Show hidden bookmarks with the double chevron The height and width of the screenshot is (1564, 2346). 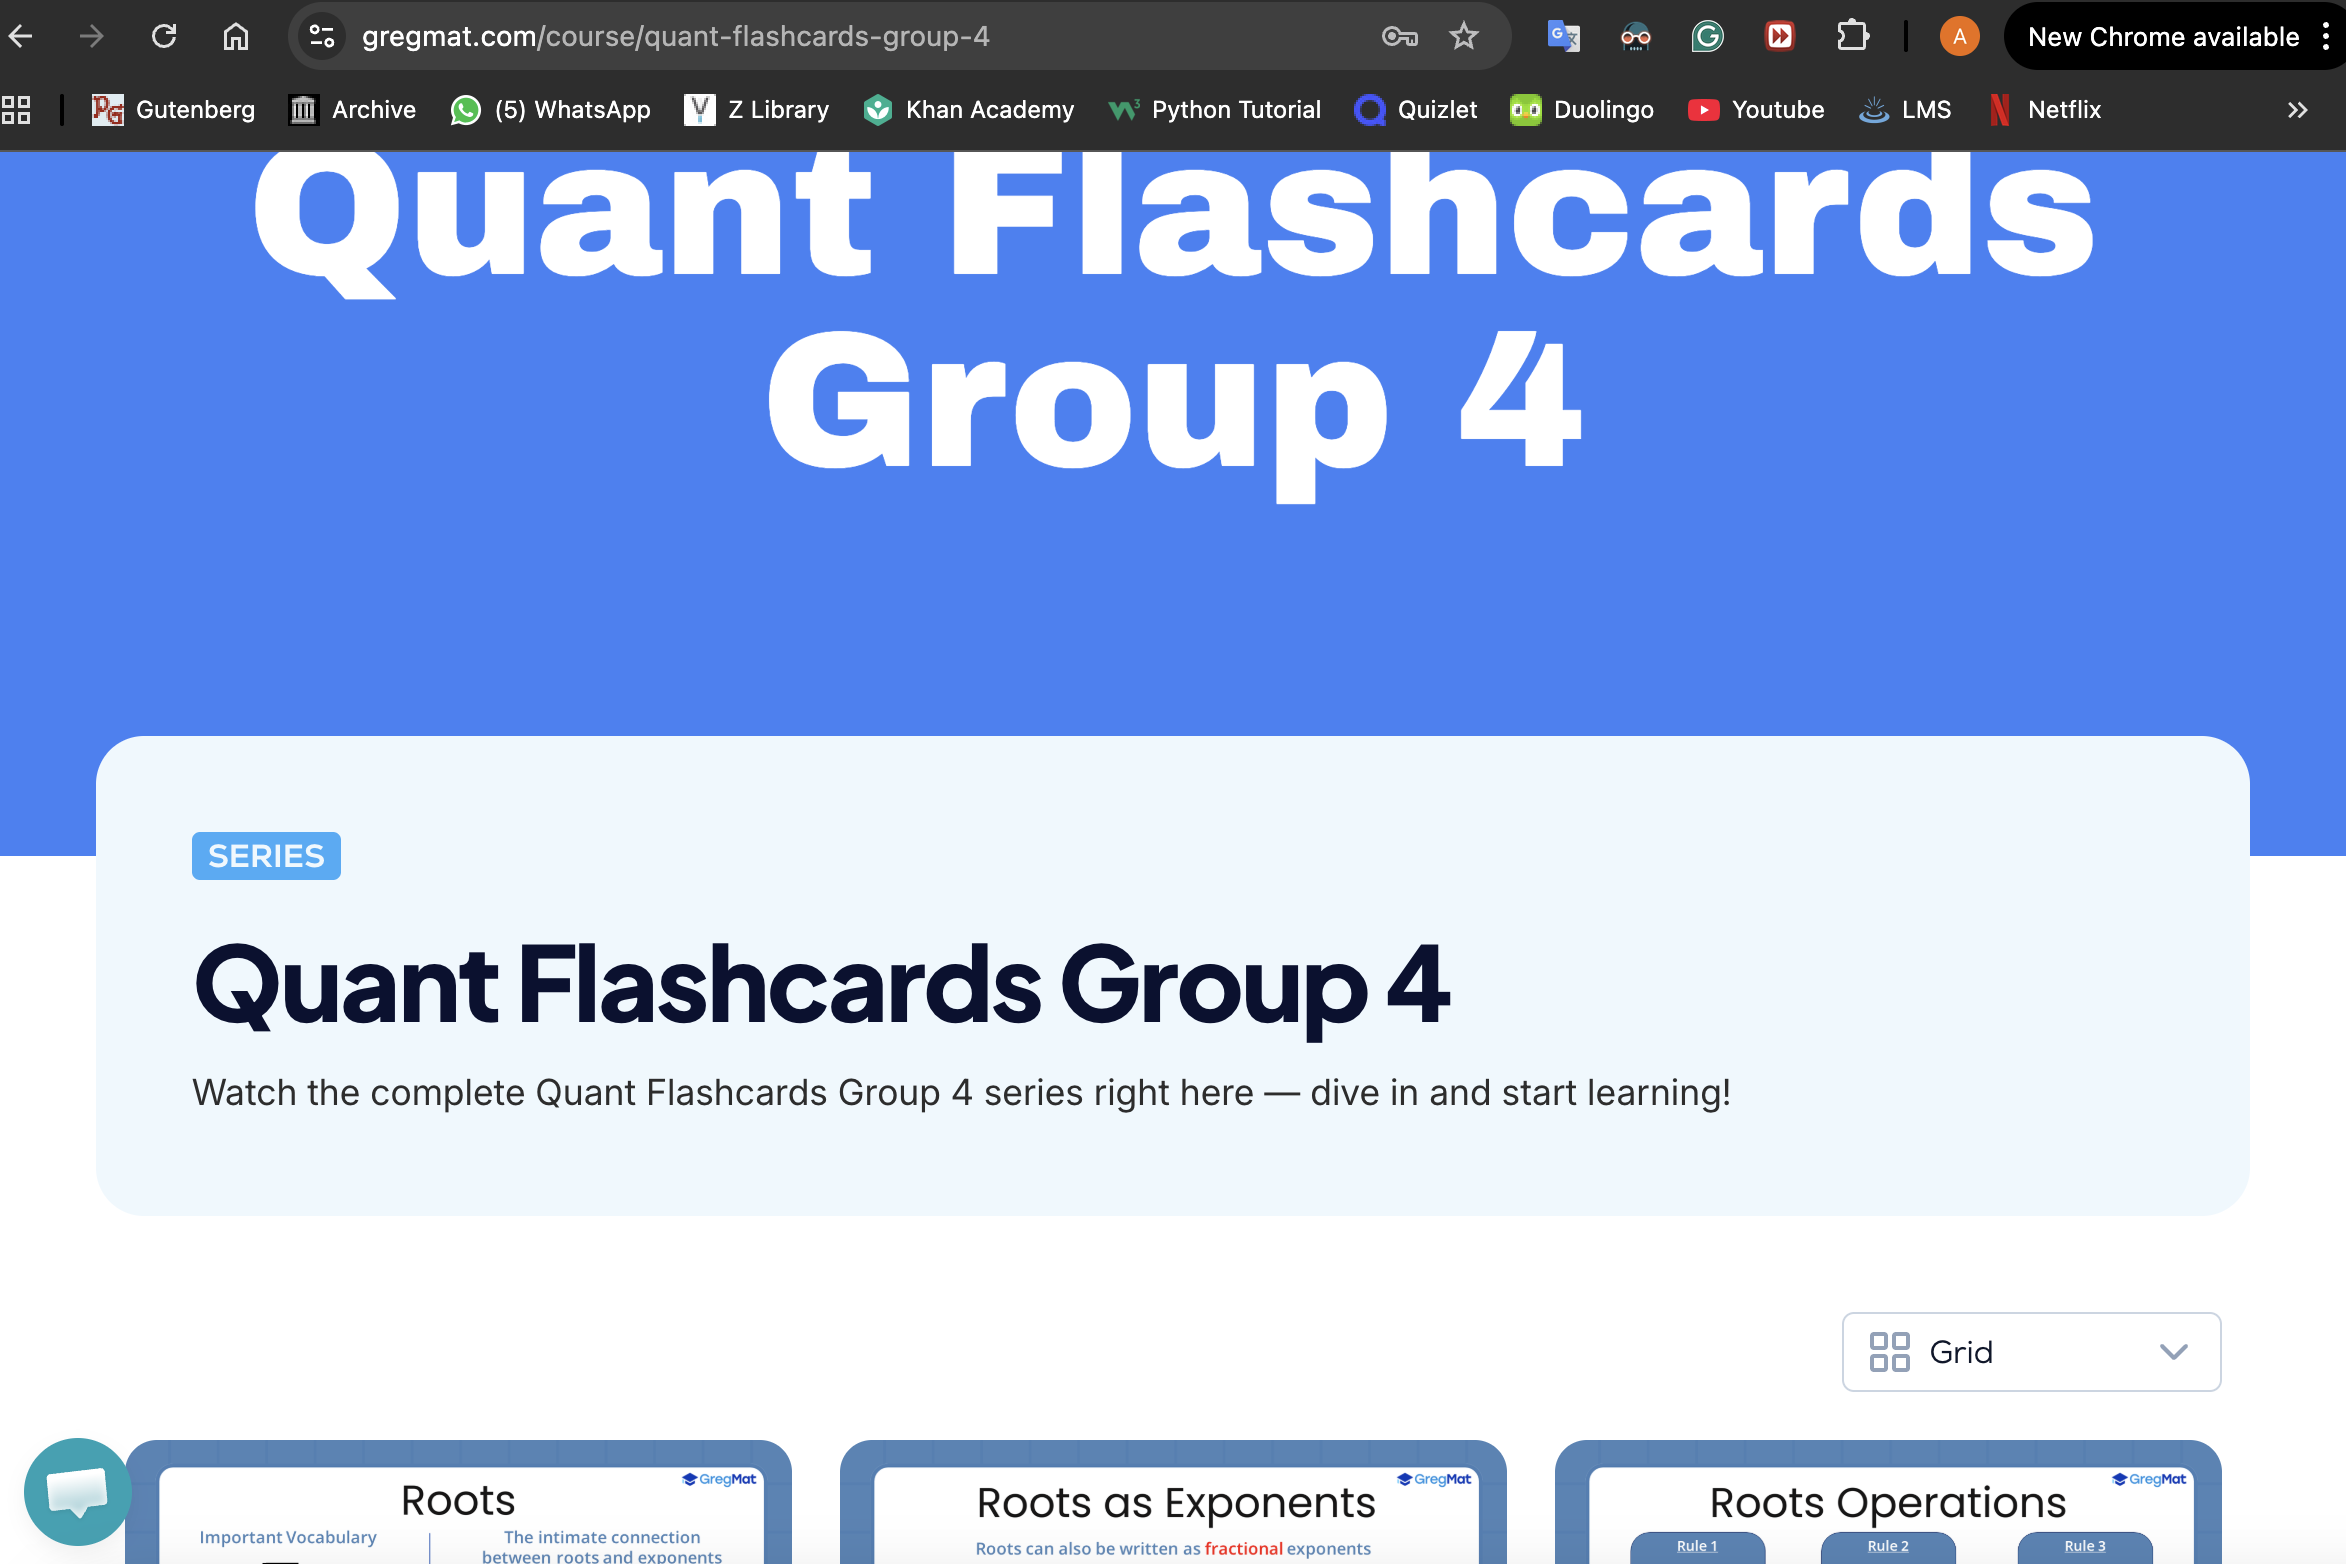[x=2297, y=110]
